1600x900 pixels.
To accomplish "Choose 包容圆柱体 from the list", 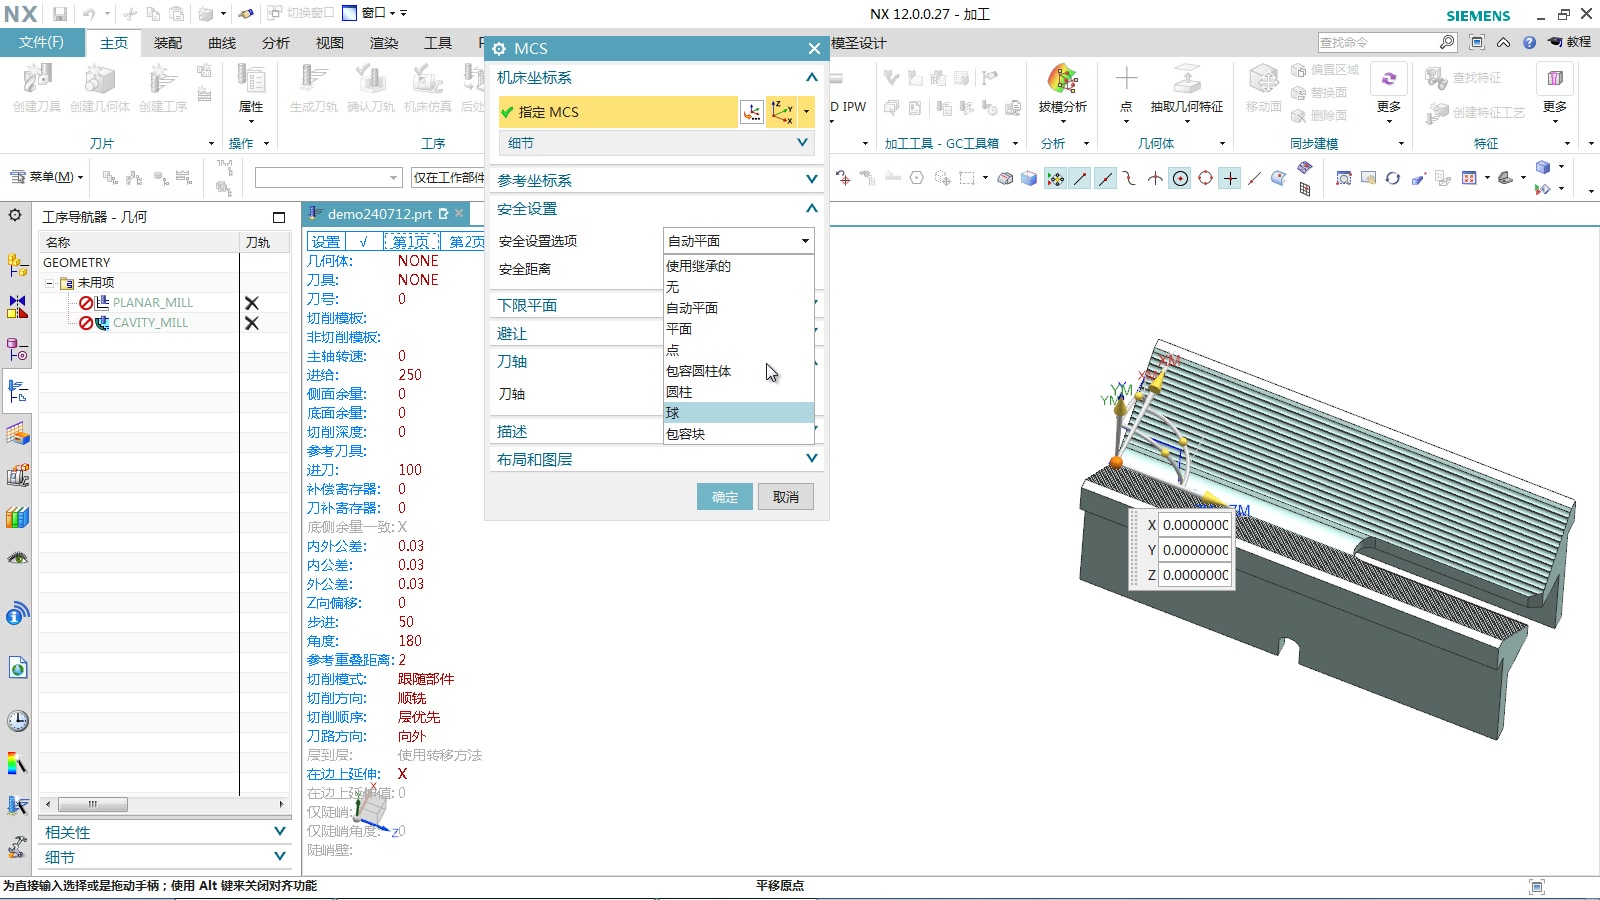I will click(x=738, y=371).
